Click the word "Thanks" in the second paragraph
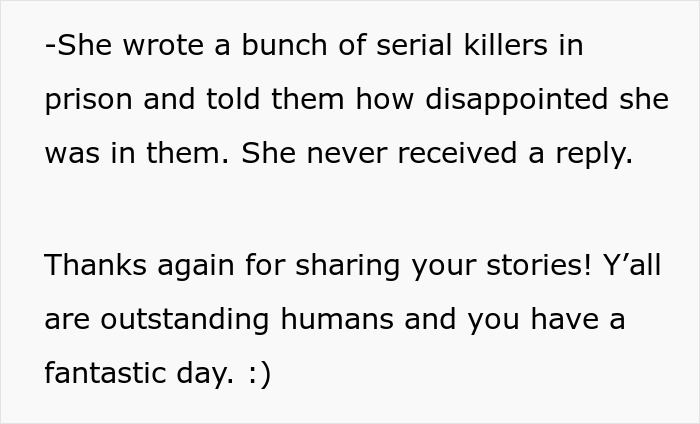Image resolution: width=700 pixels, height=424 pixels. click(96, 265)
